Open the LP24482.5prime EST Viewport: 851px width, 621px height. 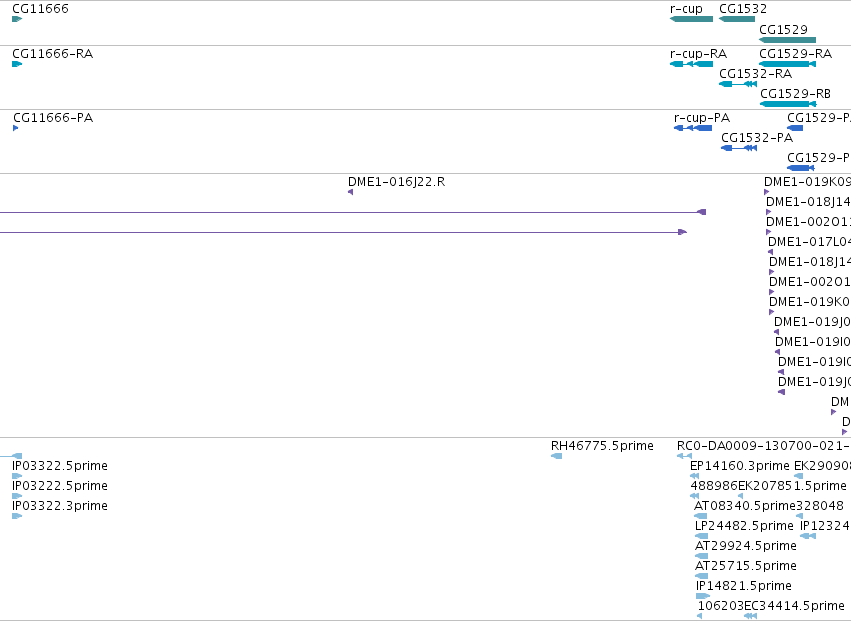click(701, 536)
